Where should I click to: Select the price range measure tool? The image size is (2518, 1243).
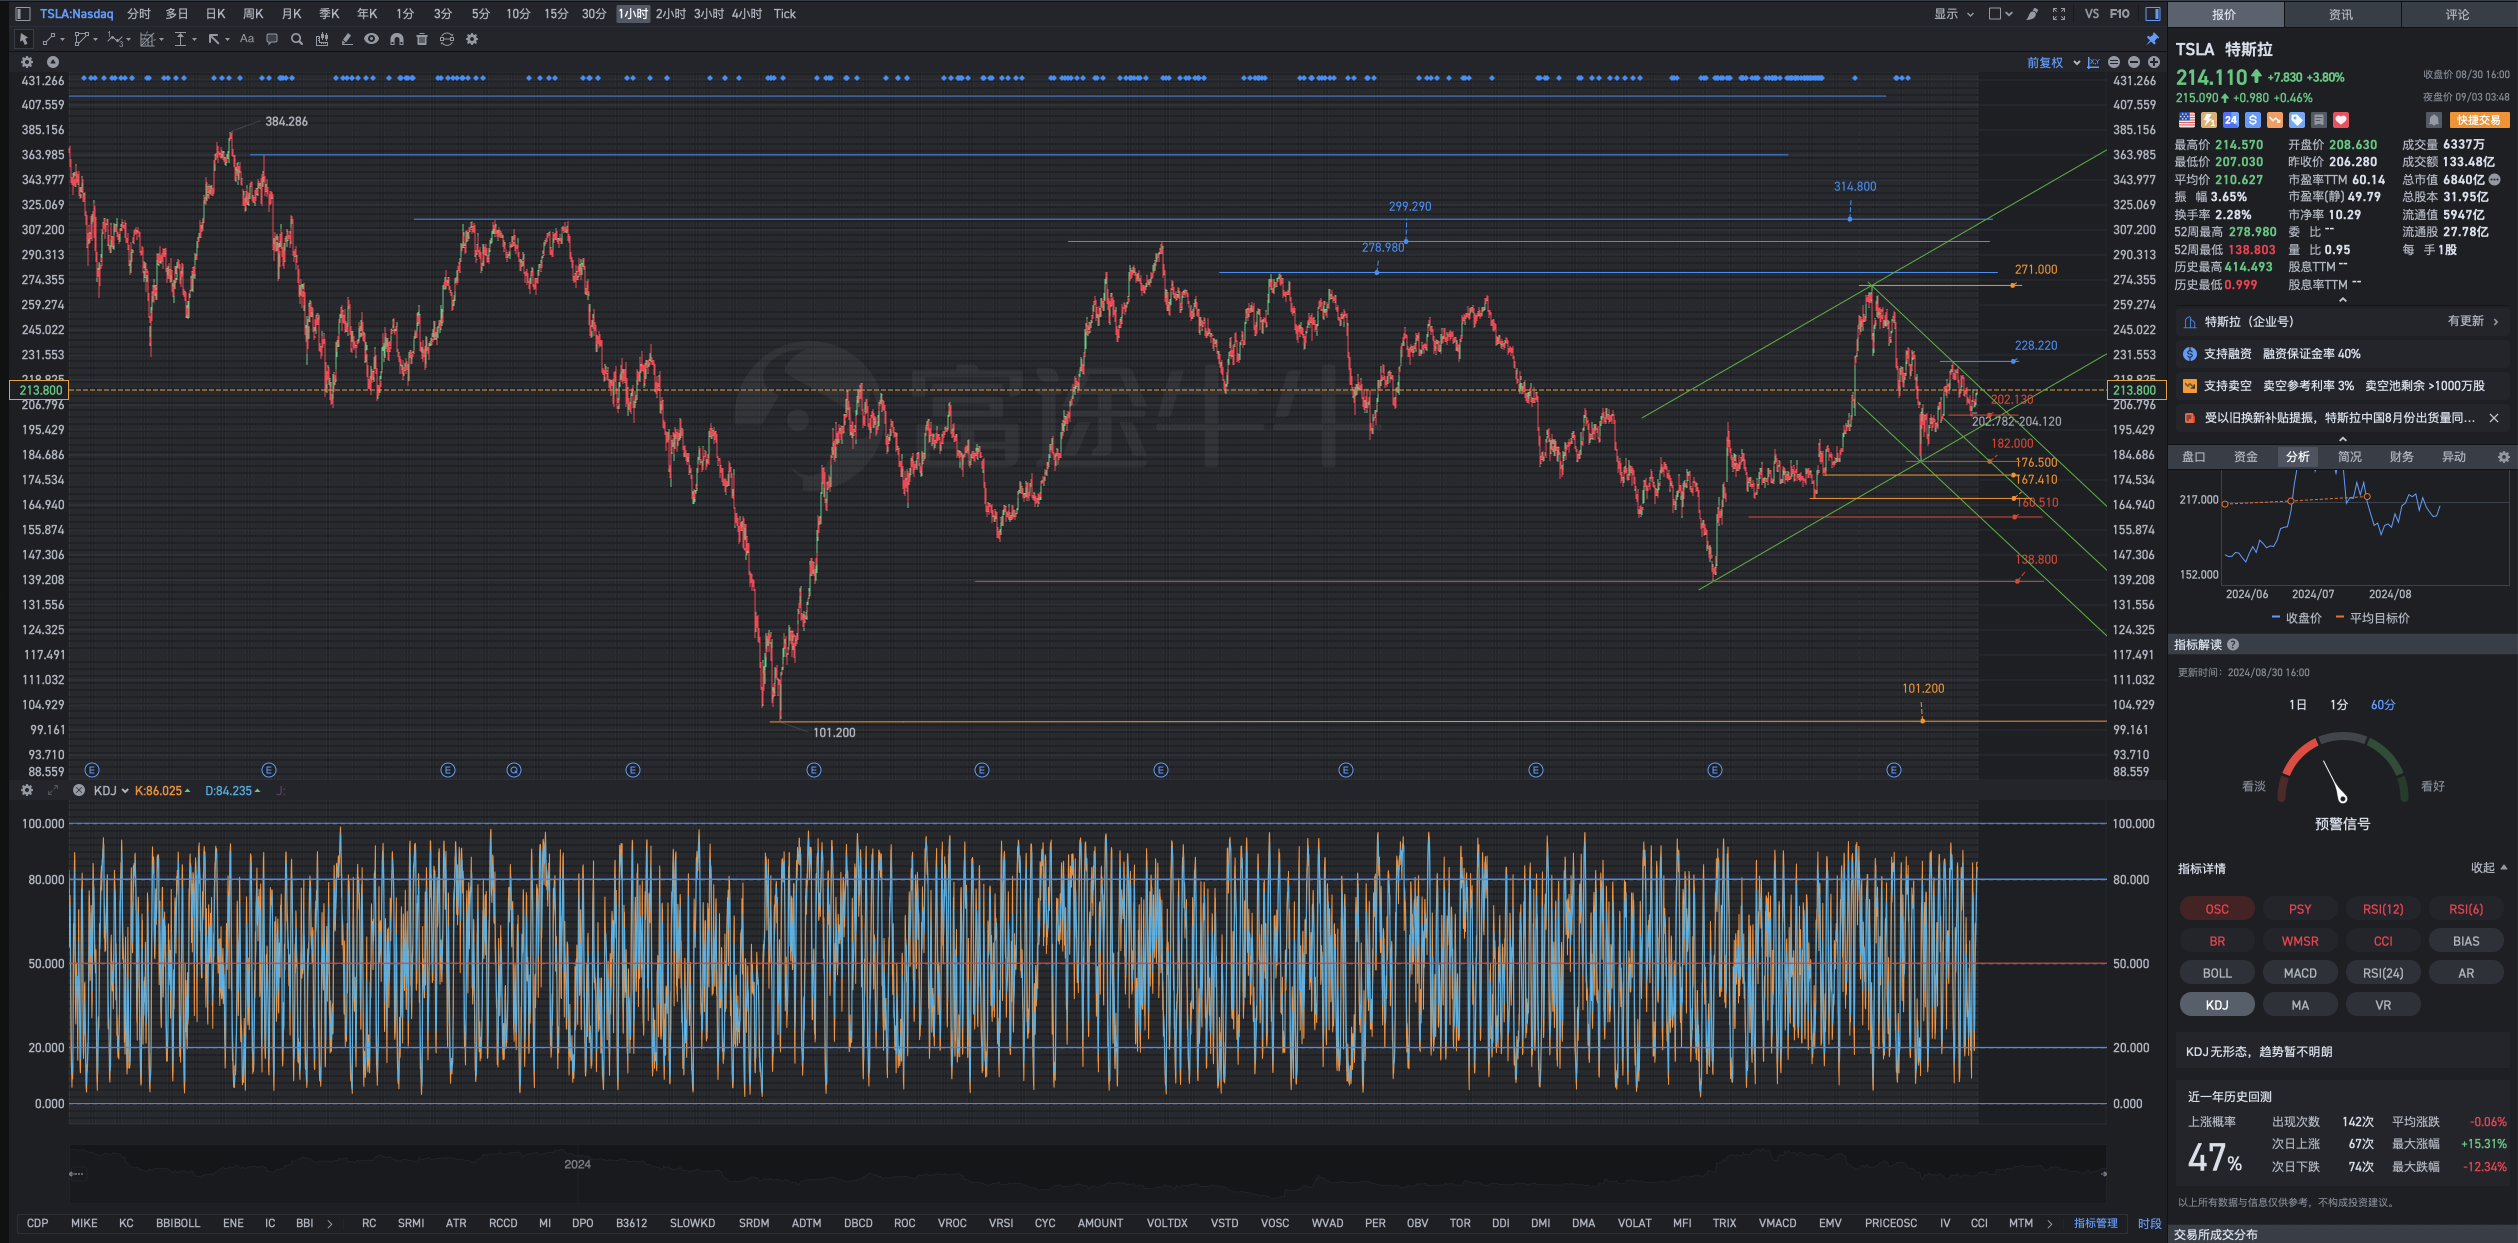click(x=181, y=39)
